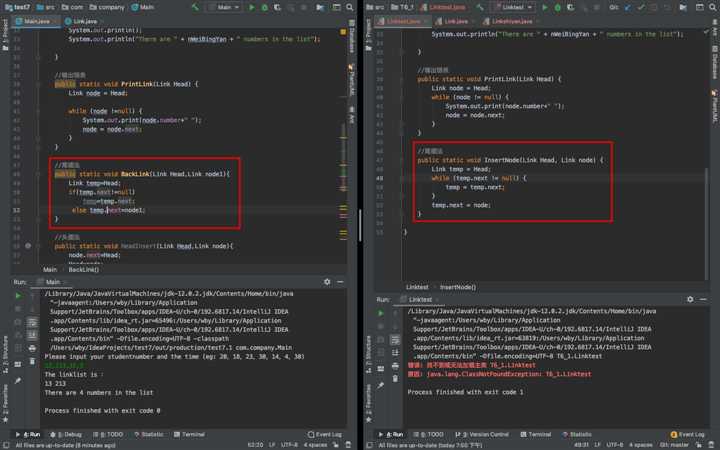This screenshot has height=450, width=720.
Task: Build project with the hammer icon in left window
Action: (196, 7)
